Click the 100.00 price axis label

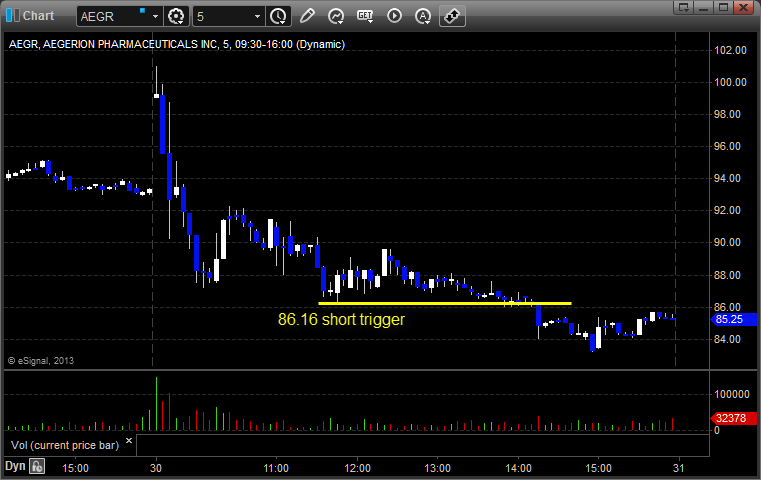730,82
